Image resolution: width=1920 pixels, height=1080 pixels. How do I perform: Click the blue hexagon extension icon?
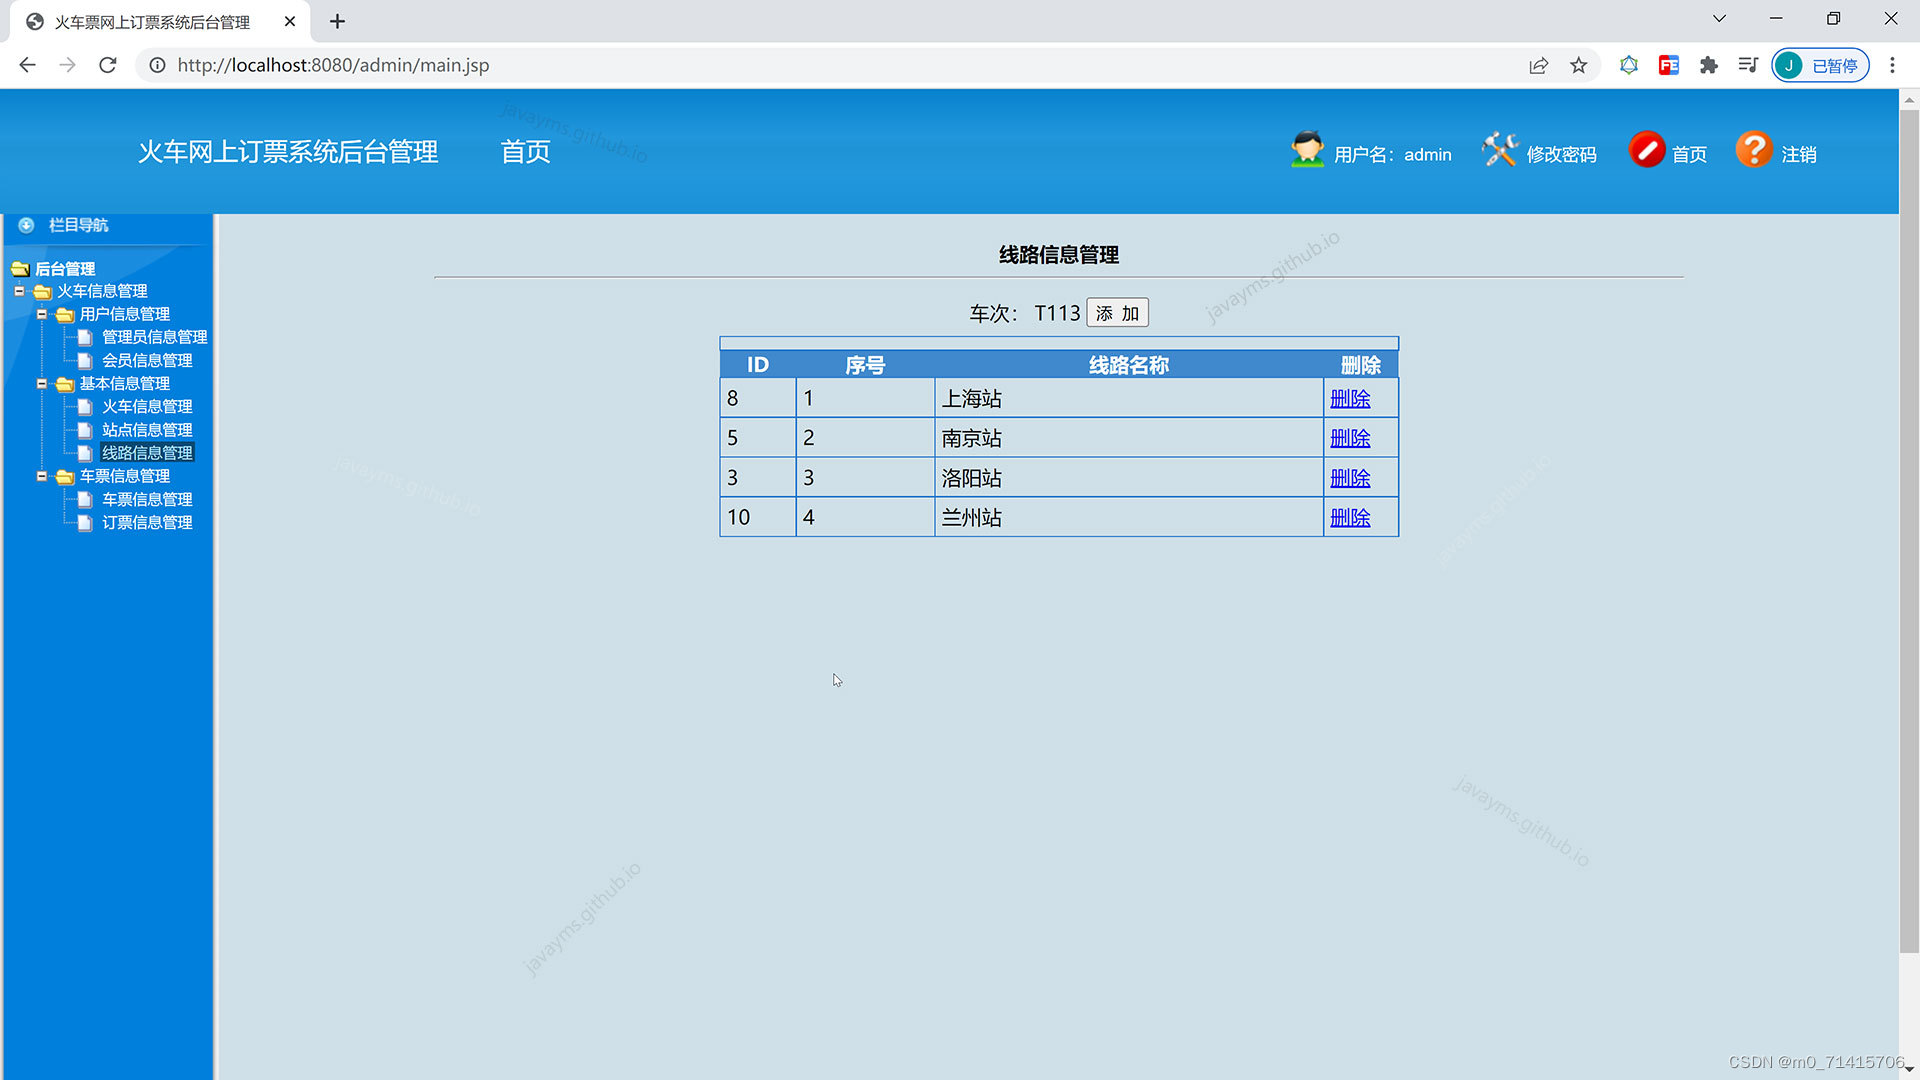[x=1629, y=65]
